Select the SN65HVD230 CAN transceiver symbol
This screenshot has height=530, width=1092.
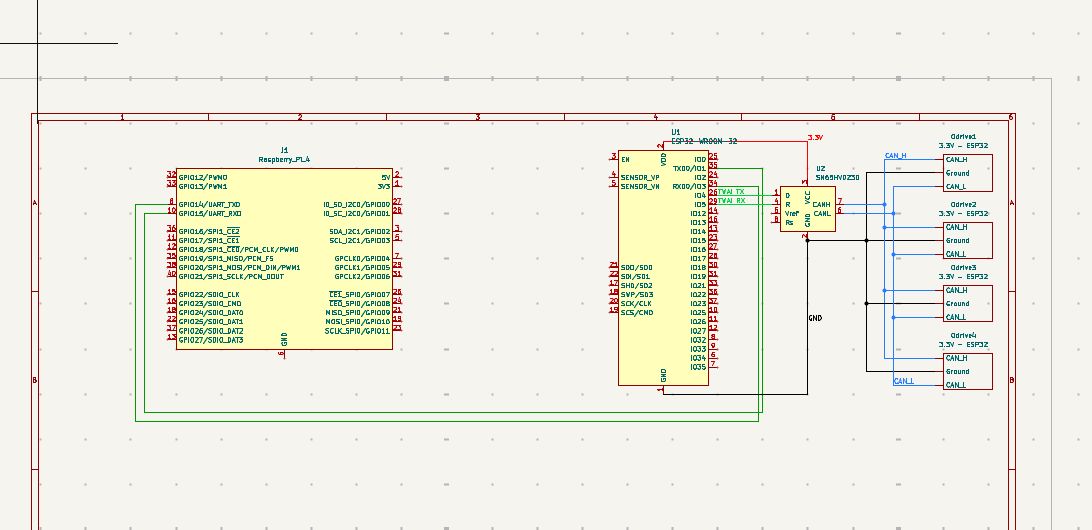point(807,210)
